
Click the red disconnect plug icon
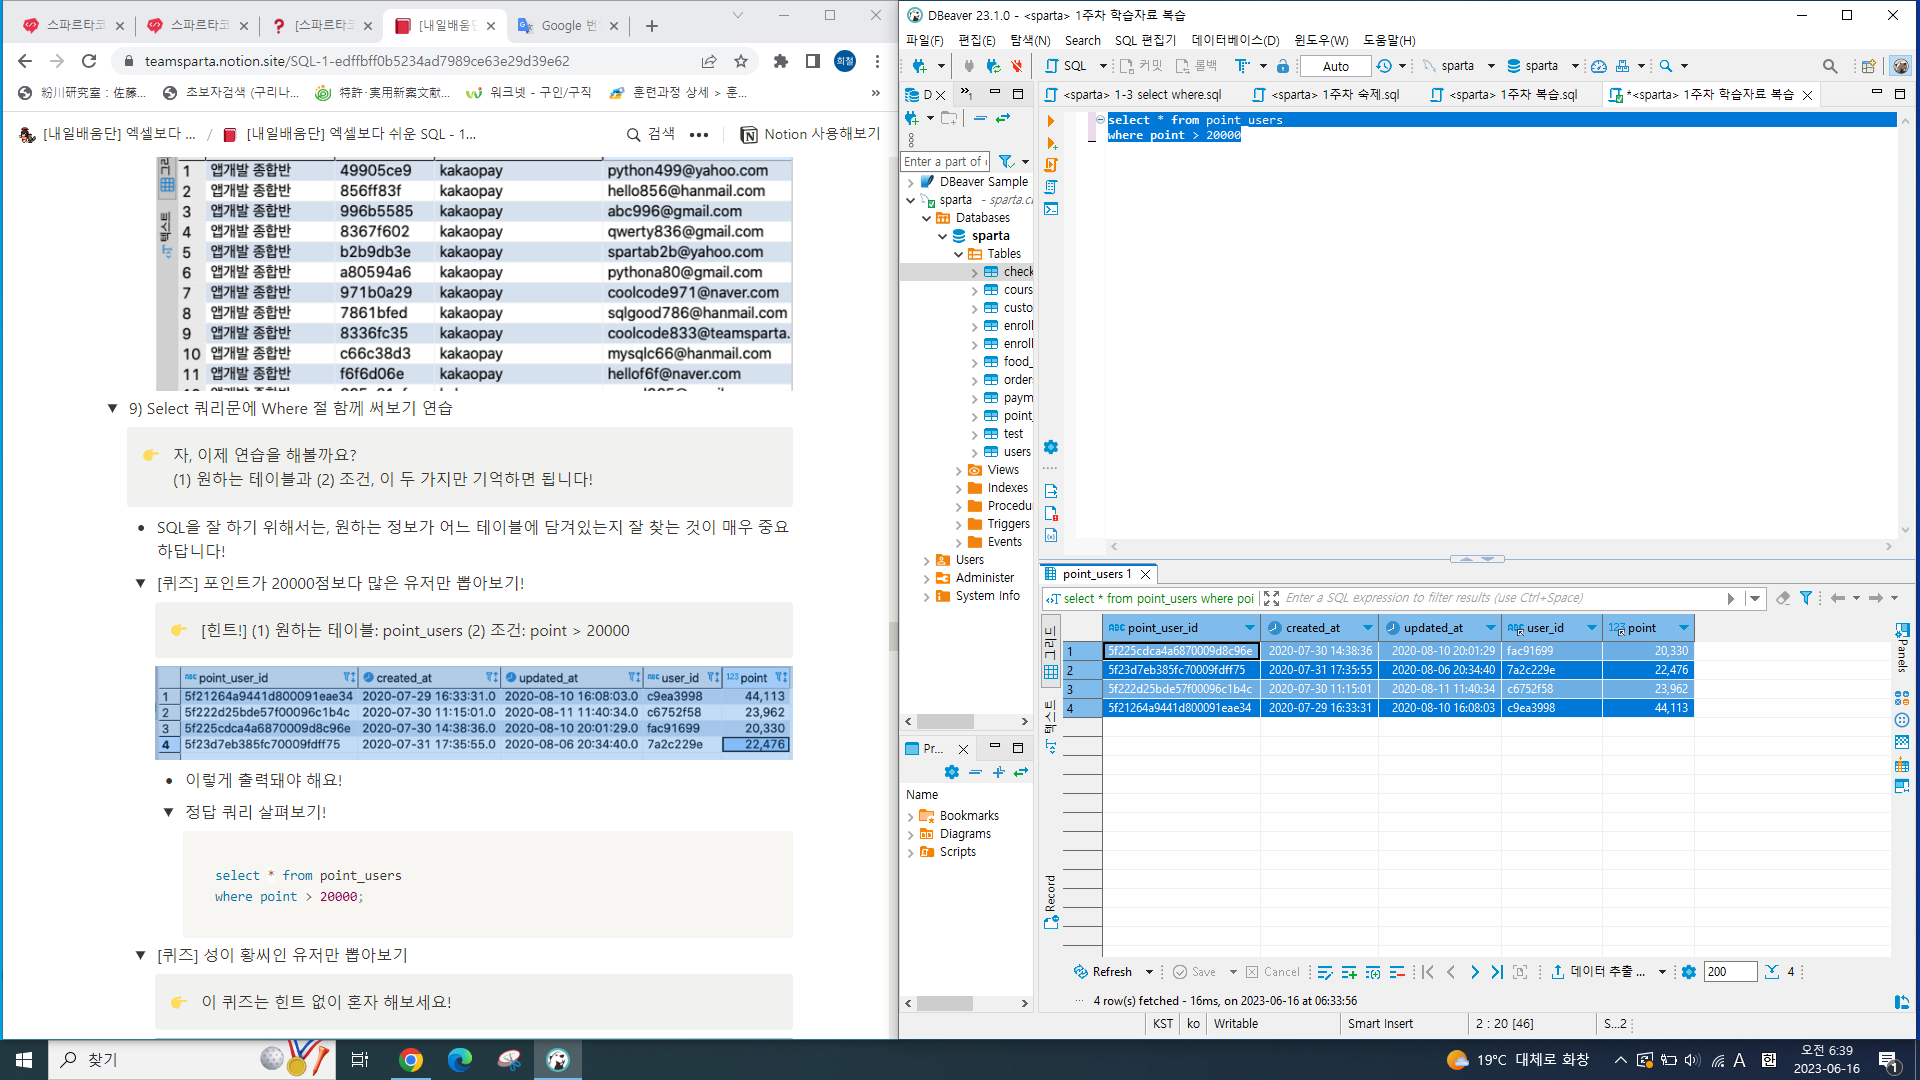pyautogui.click(x=1017, y=66)
